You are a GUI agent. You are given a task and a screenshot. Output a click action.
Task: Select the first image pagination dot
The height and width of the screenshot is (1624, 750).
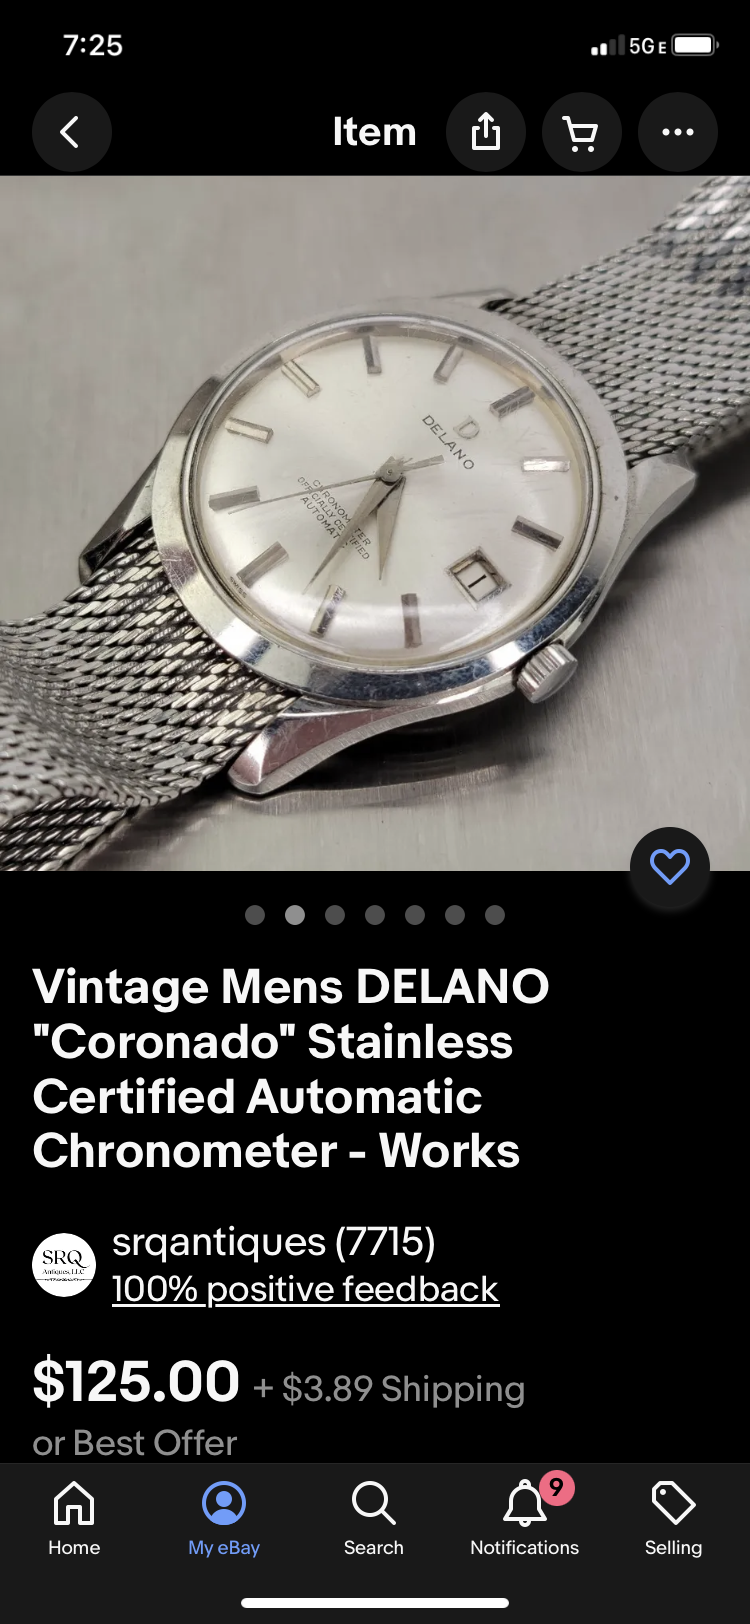255,915
